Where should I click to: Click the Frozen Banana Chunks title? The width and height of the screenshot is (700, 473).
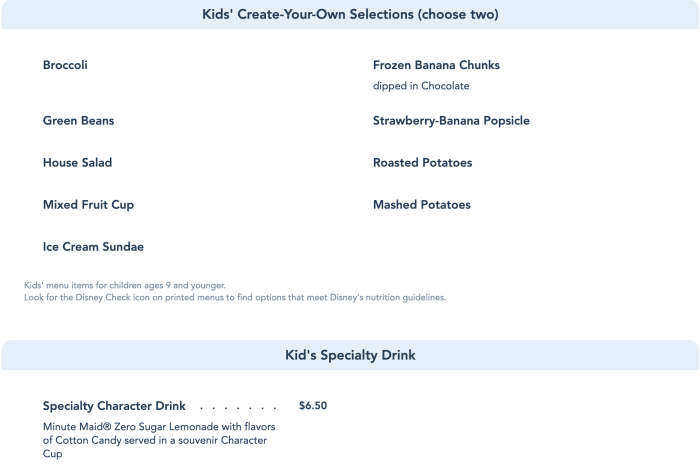[436, 65]
